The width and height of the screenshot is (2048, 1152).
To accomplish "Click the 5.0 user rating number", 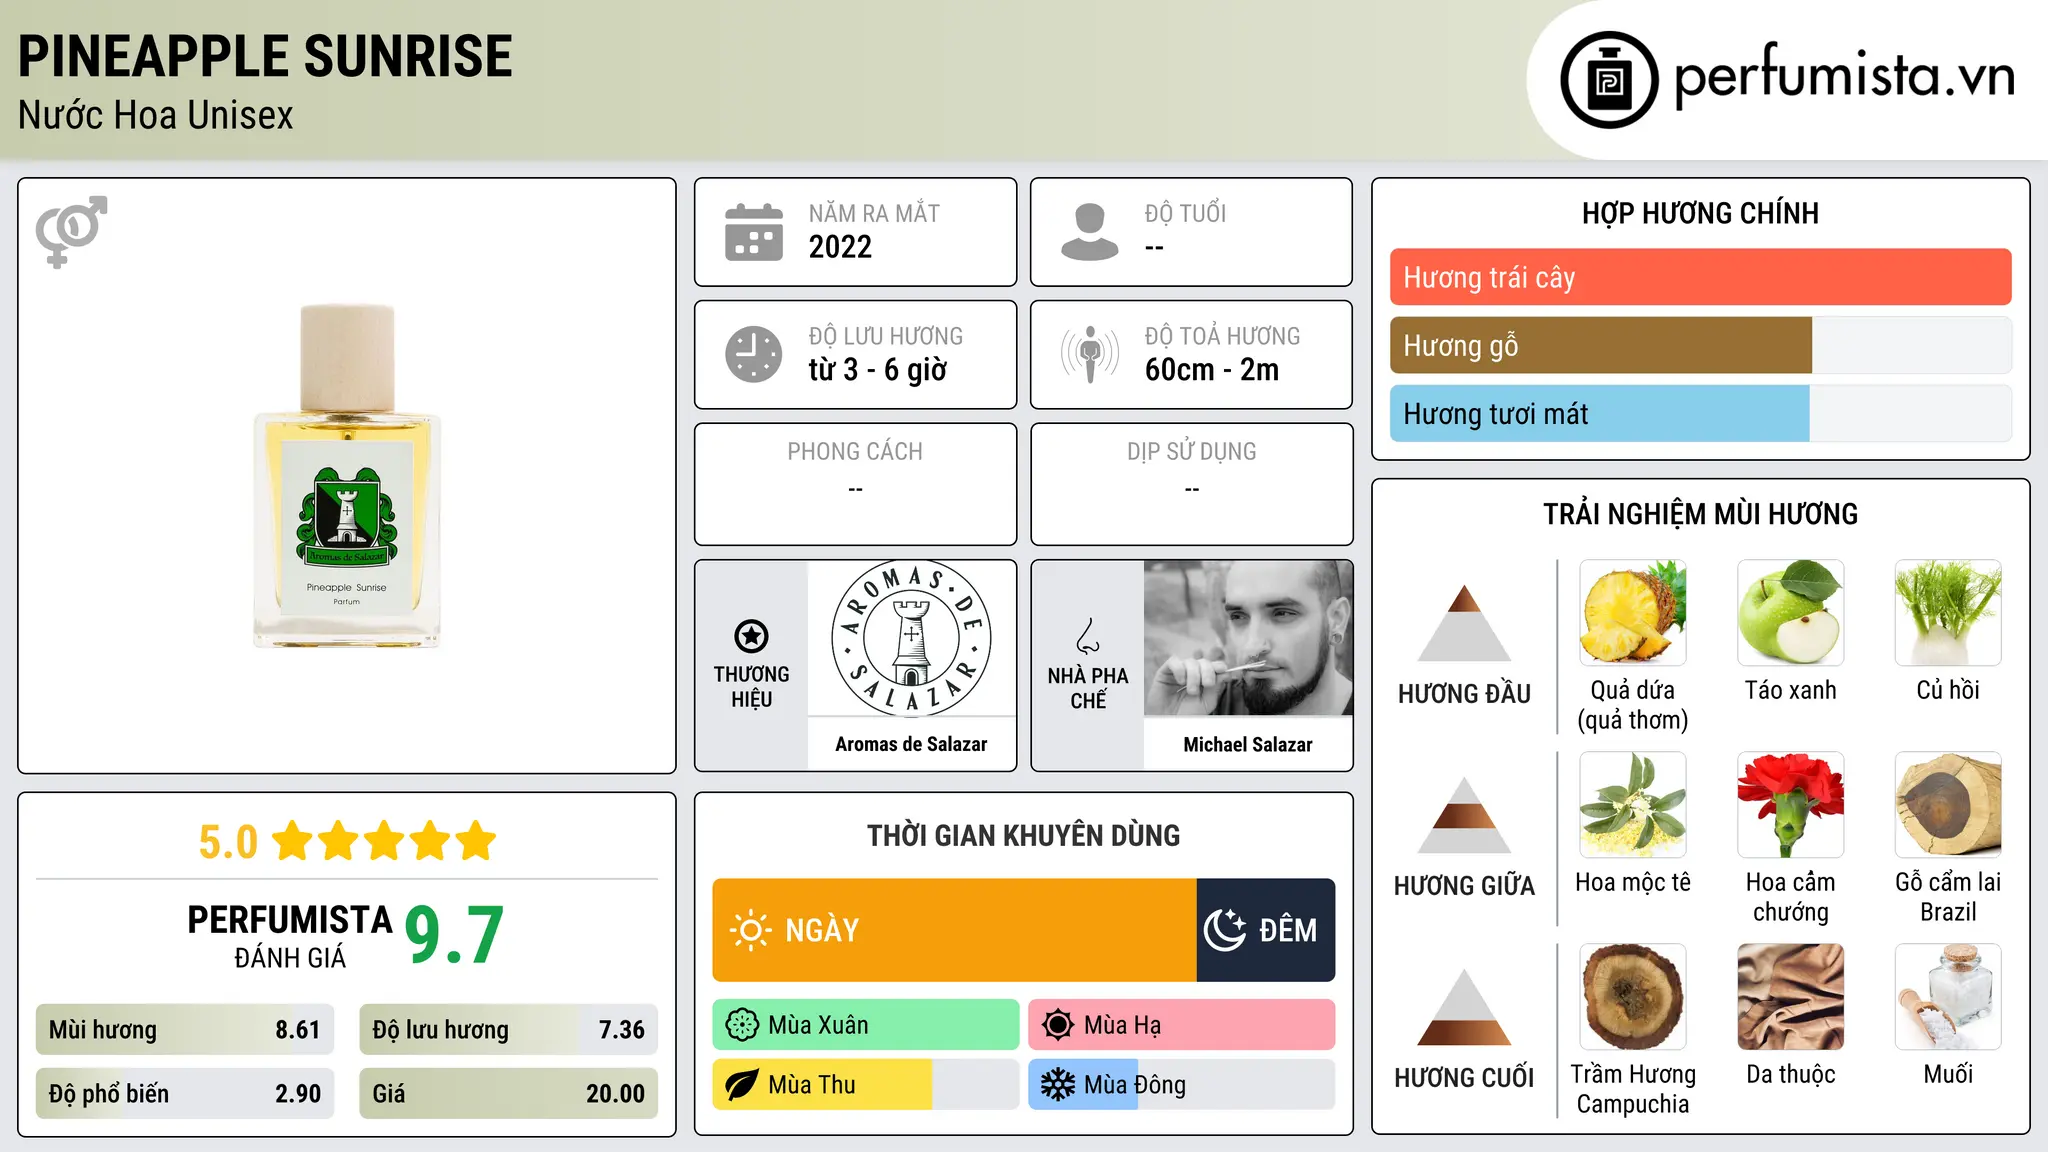I will (x=228, y=842).
